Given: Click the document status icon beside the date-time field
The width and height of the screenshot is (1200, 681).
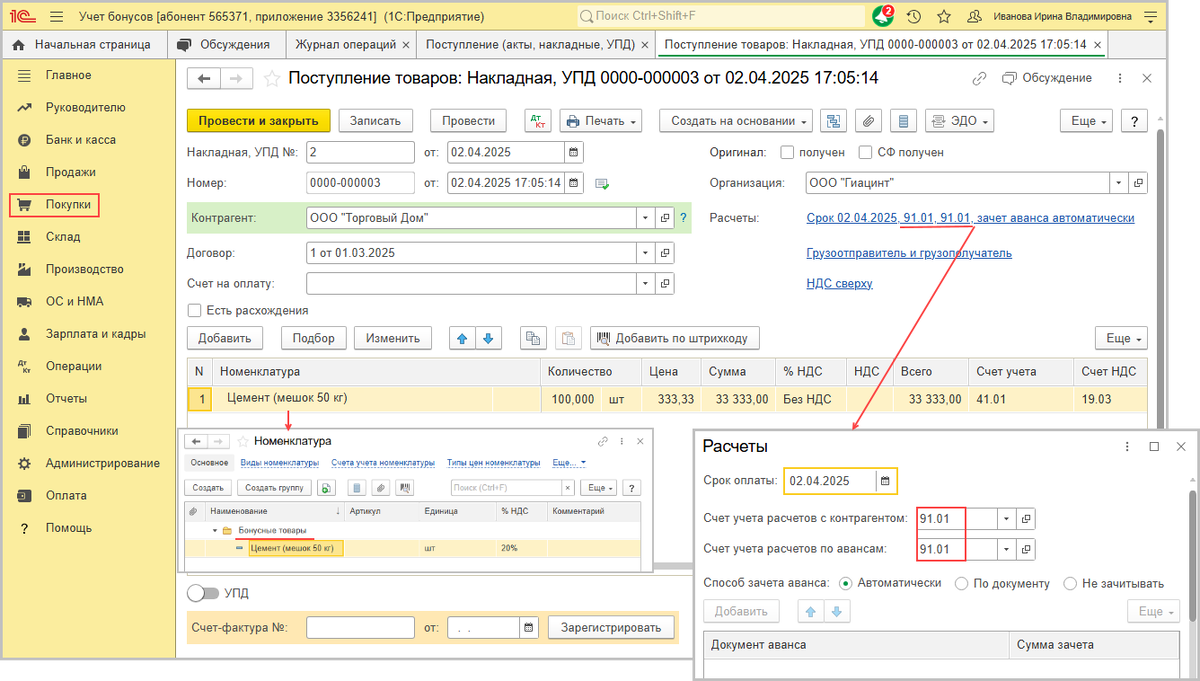Looking at the screenshot, I should 602,183.
